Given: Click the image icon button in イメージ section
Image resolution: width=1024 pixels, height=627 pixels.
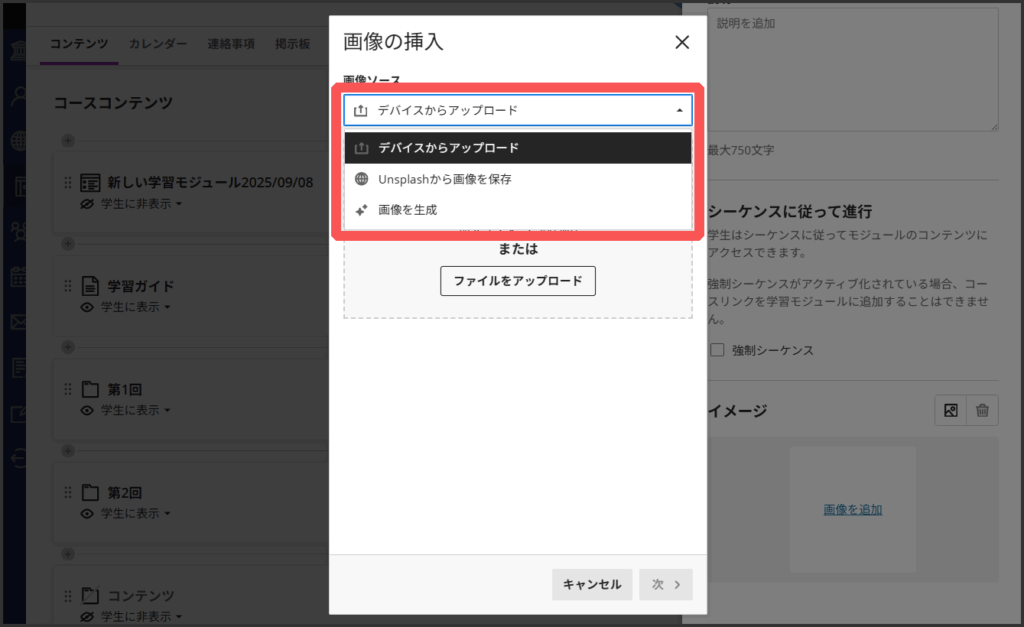Looking at the screenshot, I should pos(950,410).
